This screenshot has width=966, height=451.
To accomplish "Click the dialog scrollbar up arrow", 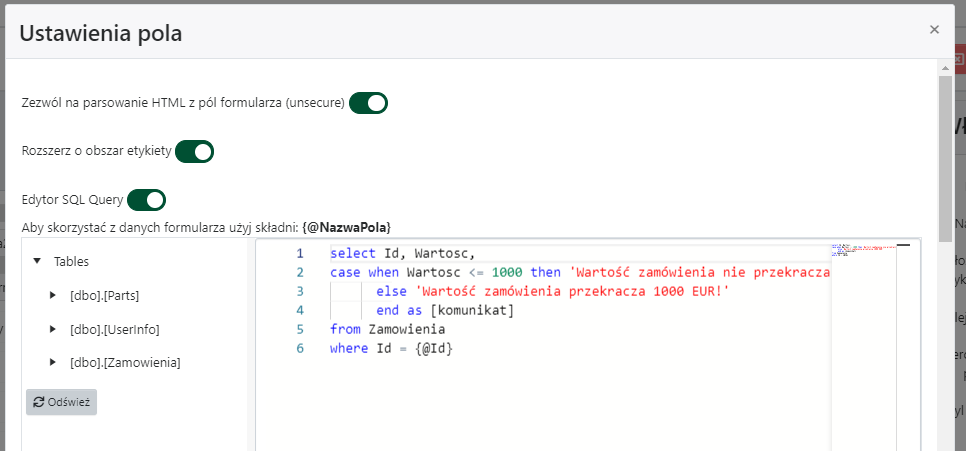I will pos(944,66).
